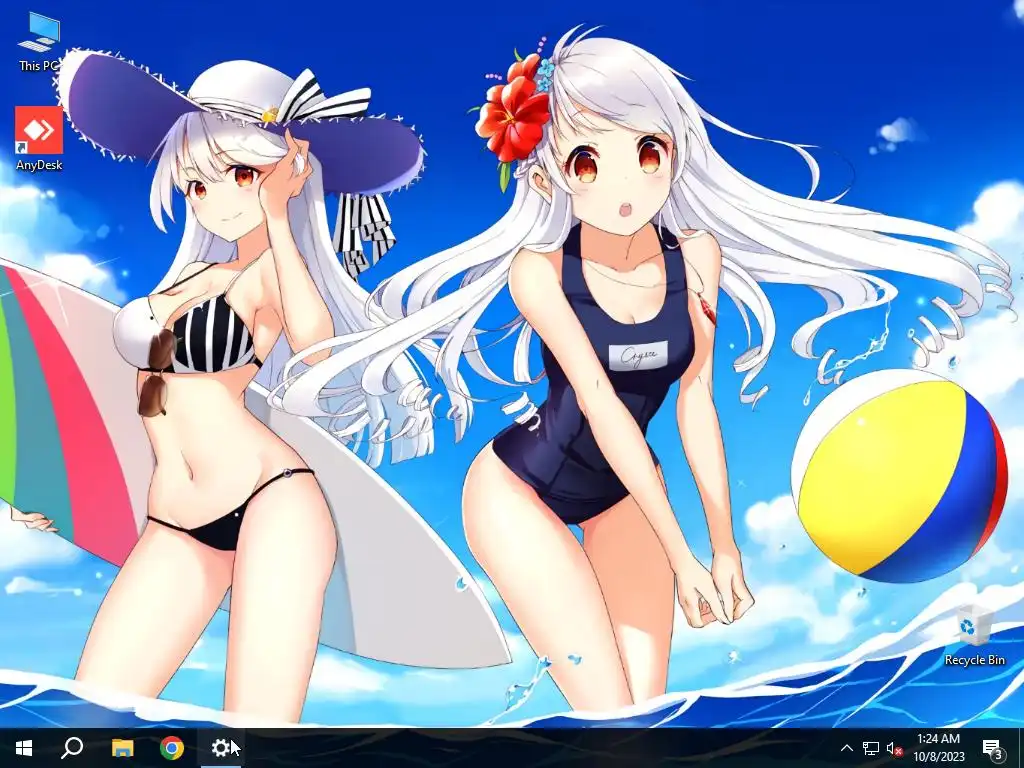Select the AnyDesk desktop shortcut
This screenshot has height=768, width=1024.
click(39, 139)
